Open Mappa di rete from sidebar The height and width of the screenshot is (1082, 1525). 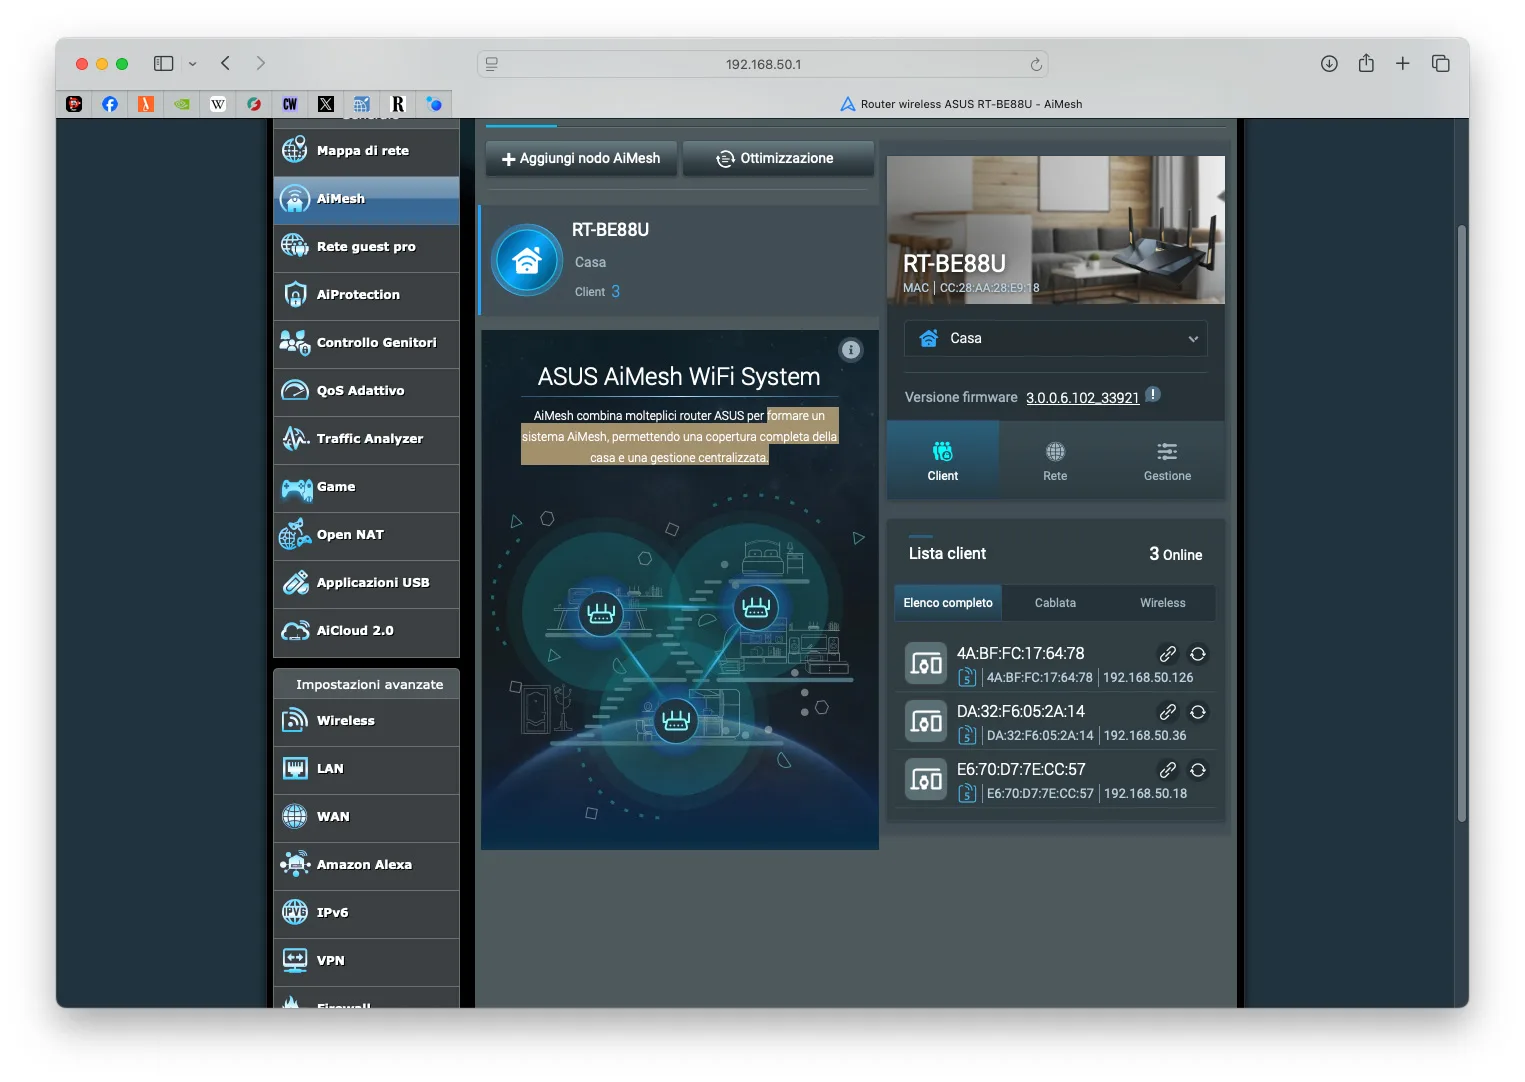366,151
